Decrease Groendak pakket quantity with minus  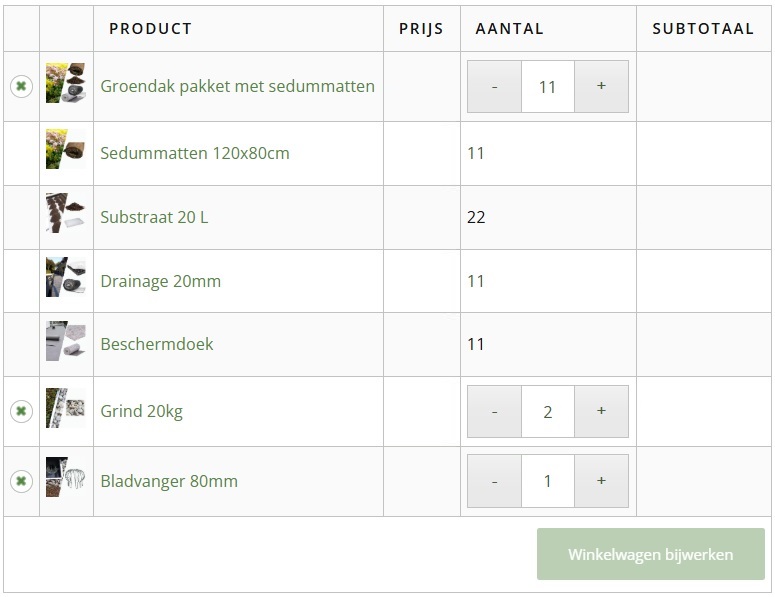pyautogui.click(x=495, y=86)
